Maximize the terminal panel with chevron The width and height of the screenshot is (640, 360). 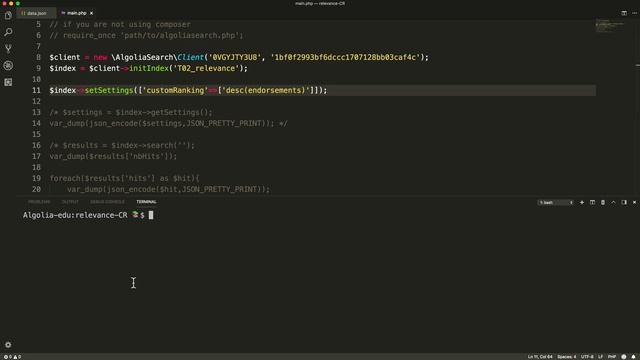pos(613,202)
